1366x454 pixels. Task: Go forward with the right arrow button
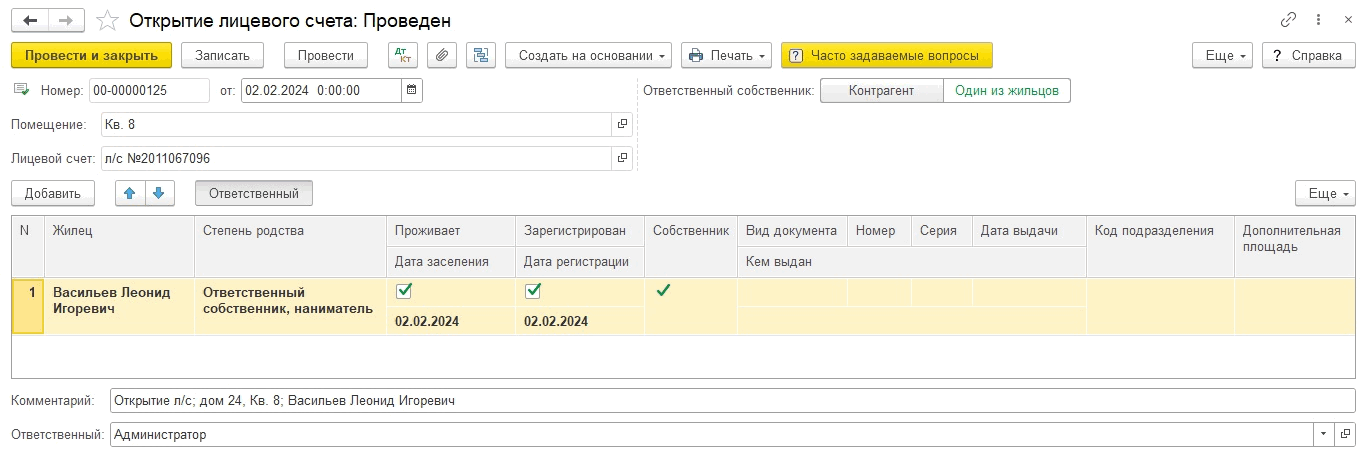click(67, 20)
